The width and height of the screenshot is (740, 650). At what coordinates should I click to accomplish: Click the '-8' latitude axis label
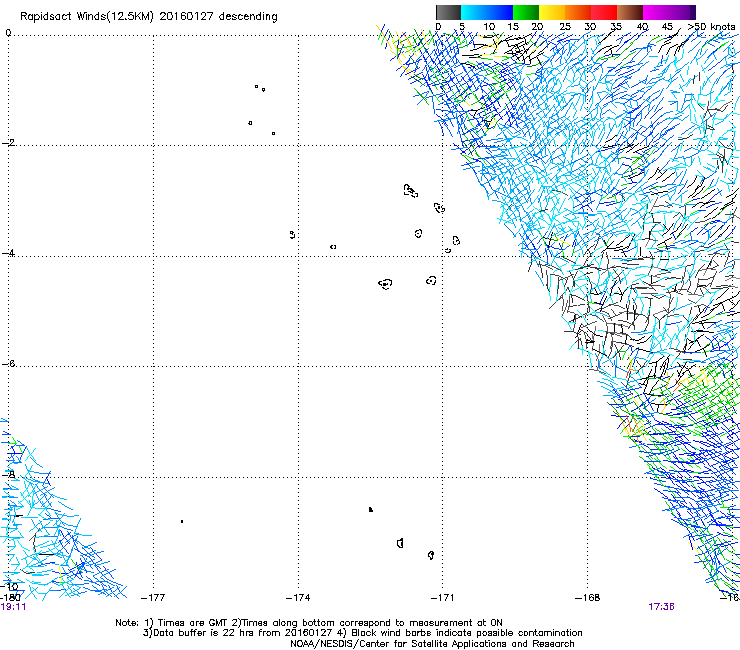pyautogui.click(x=8, y=474)
